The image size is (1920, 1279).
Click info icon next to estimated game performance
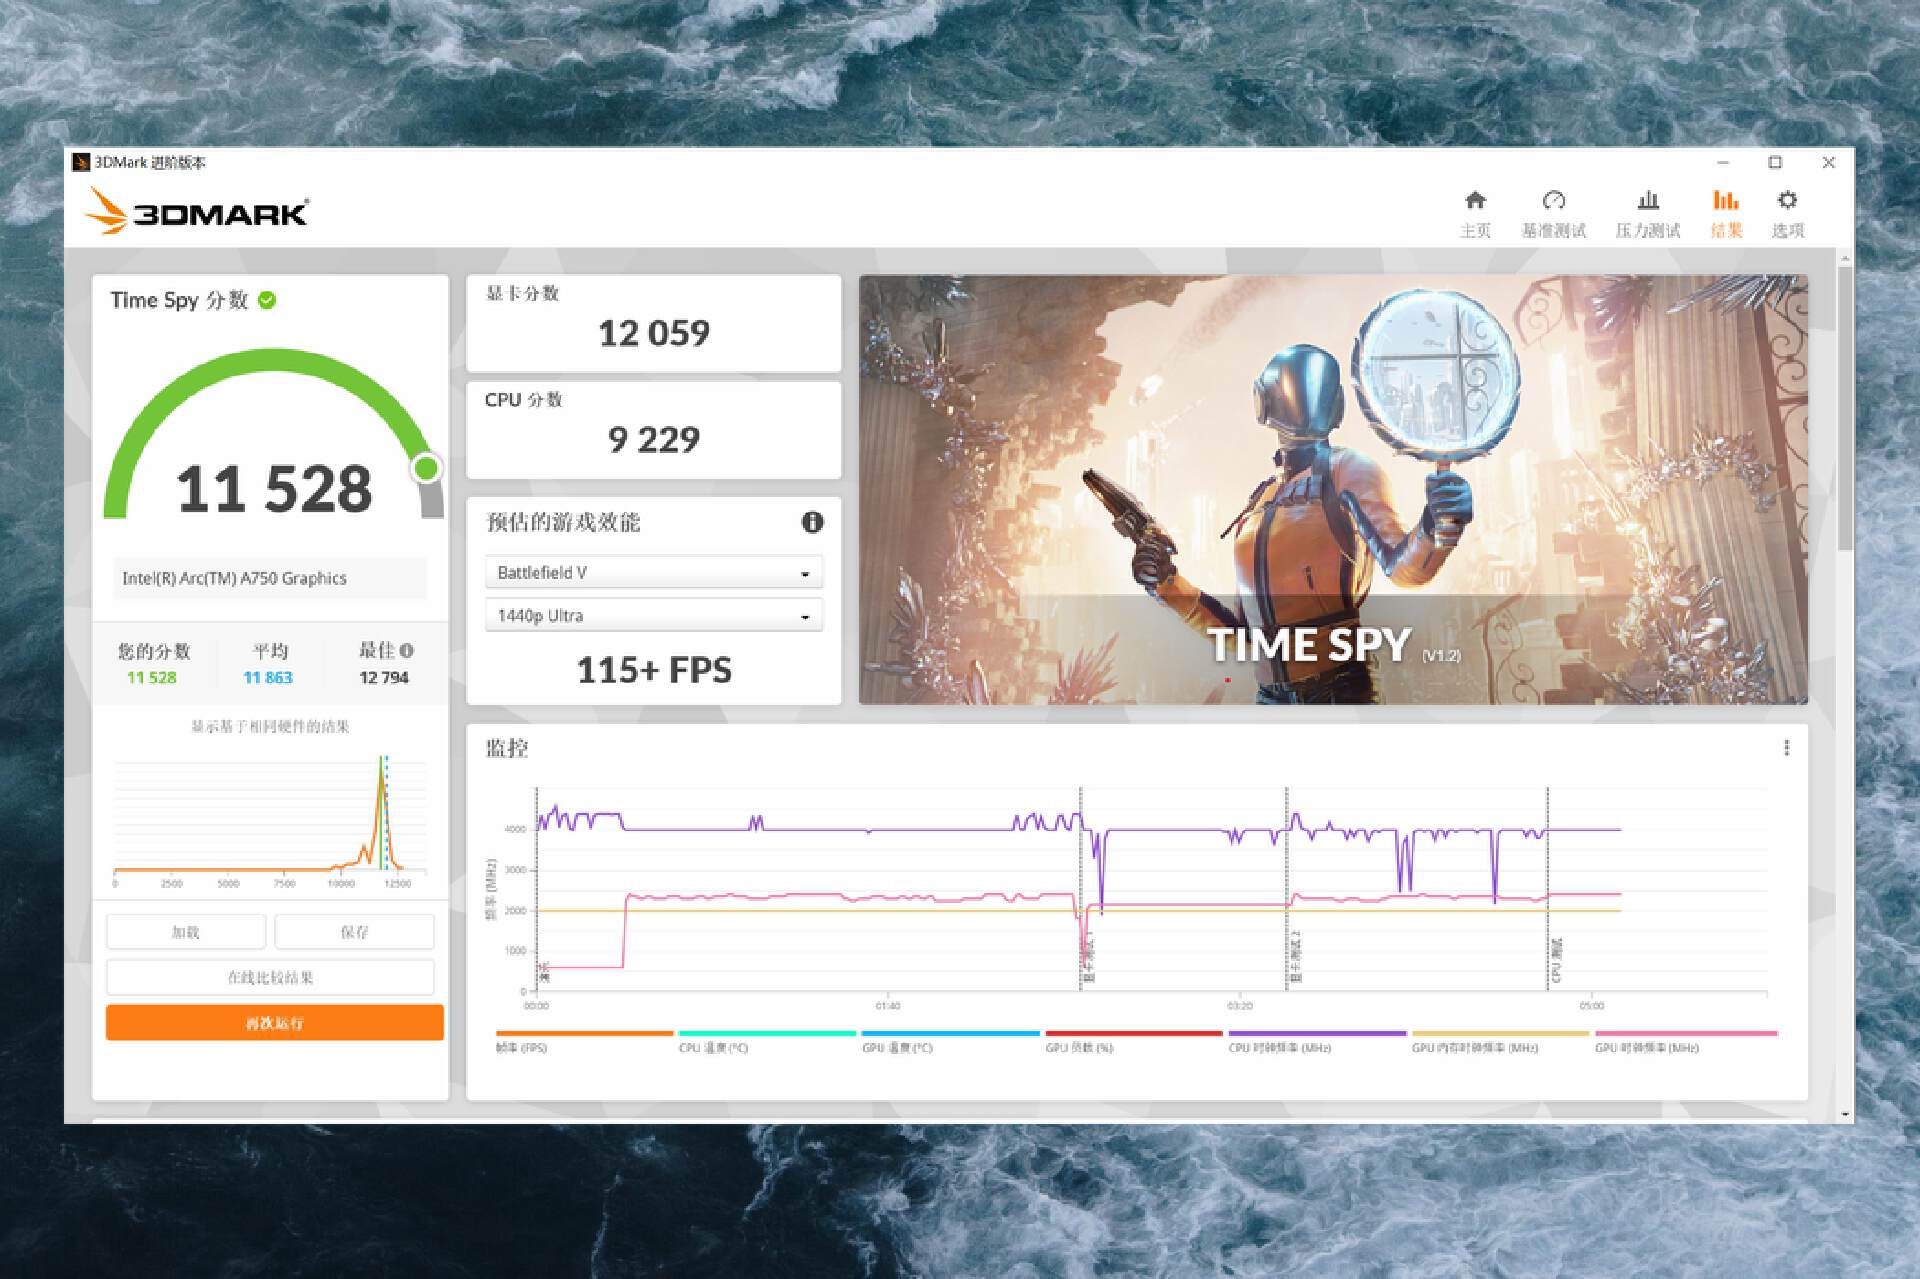(x=812, y=522)
